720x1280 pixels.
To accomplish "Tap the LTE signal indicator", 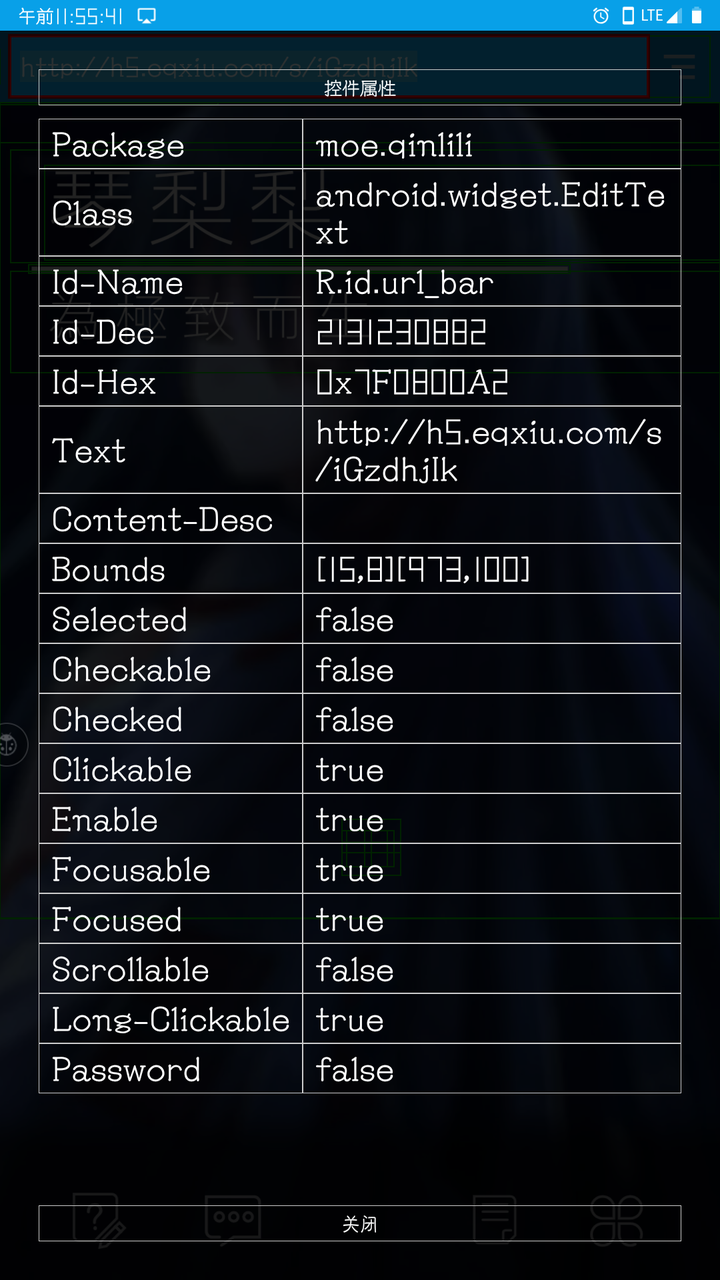I will (660, 15).
